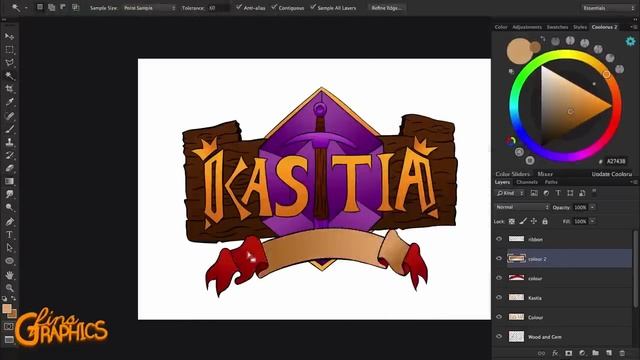Click the Lock All padlock icon
Image resolution: width=640 pixels, height=360 pixels.
(544, 221)
